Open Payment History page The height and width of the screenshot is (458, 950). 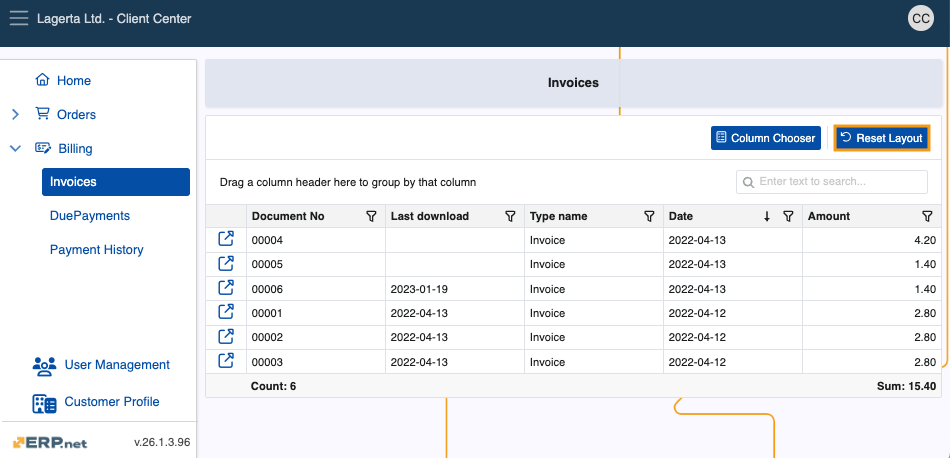(96, 250)
